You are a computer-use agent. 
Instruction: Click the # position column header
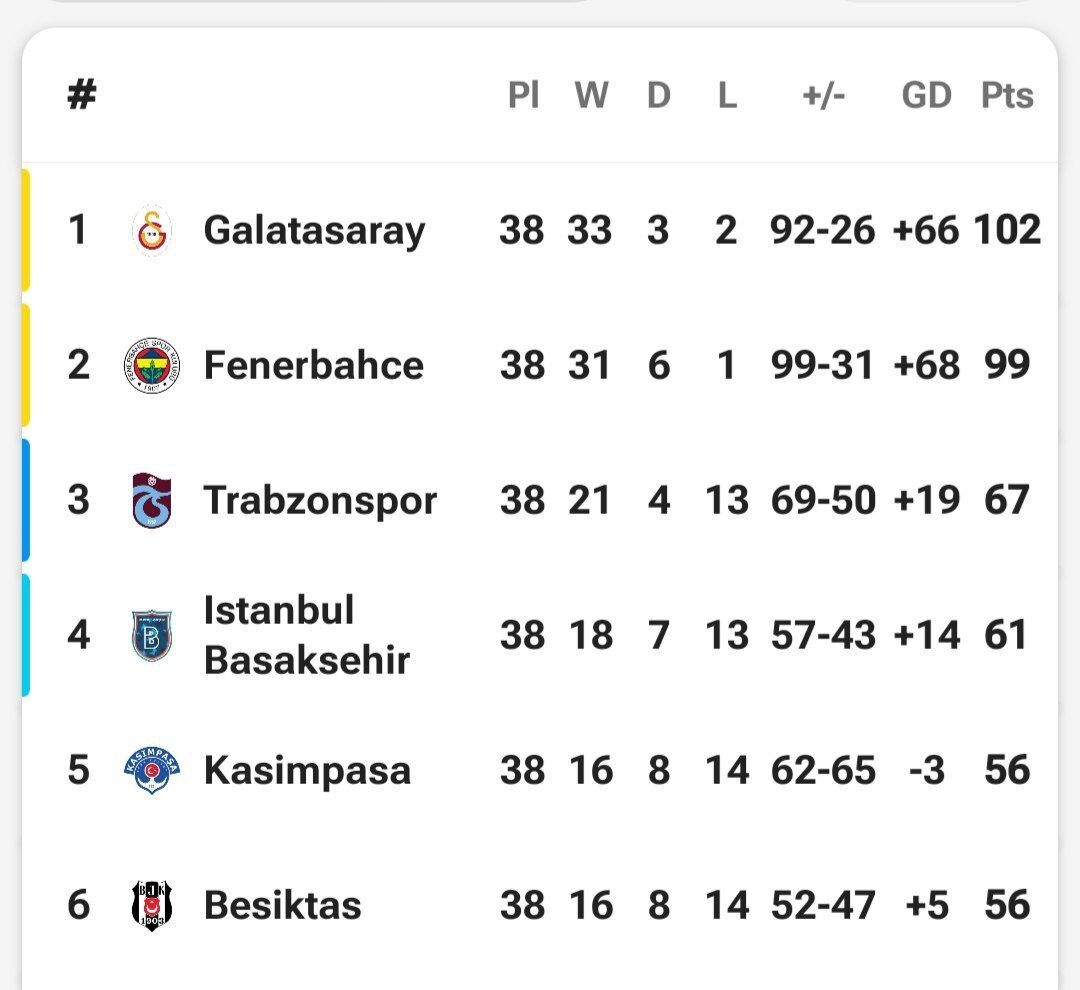click(81, 96)
